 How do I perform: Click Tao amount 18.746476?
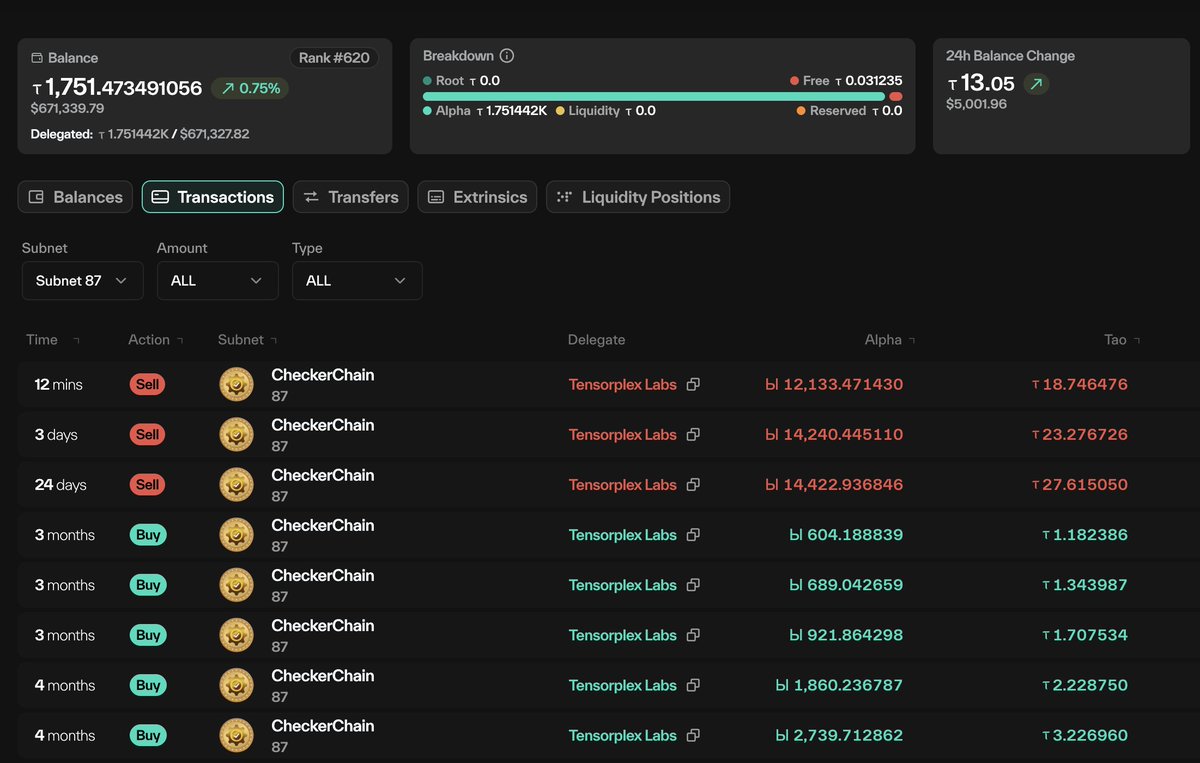[x=1080, y=384]
